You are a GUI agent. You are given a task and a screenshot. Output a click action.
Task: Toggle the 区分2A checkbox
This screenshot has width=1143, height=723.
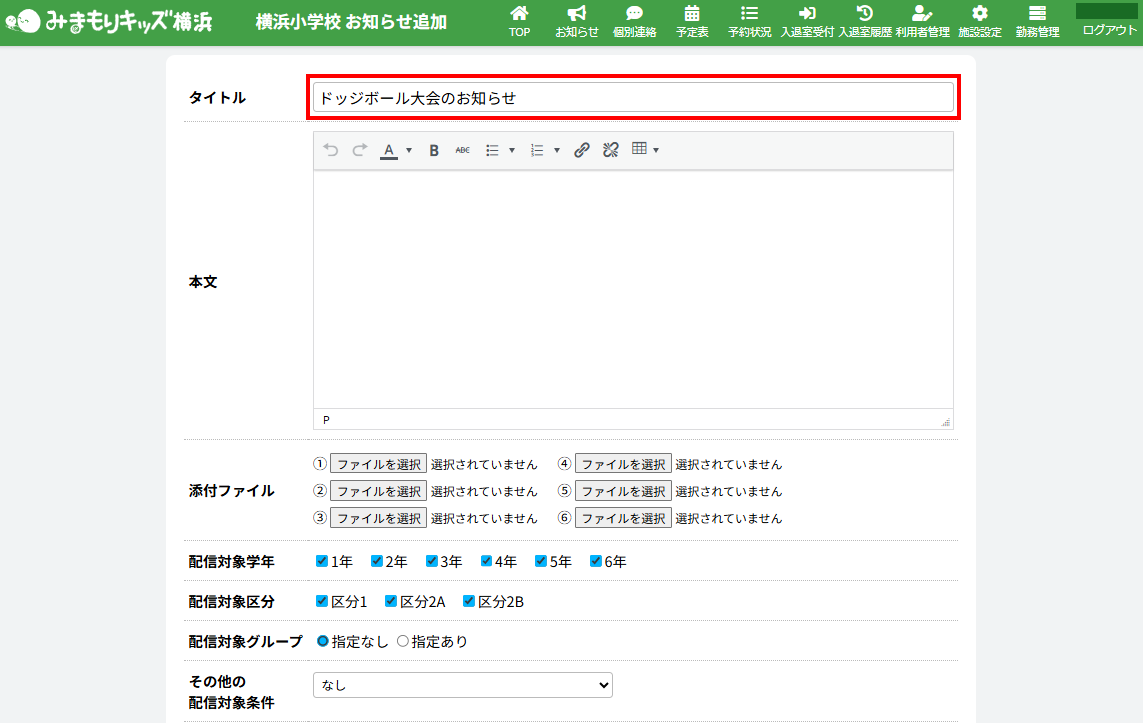pos(391,602)
